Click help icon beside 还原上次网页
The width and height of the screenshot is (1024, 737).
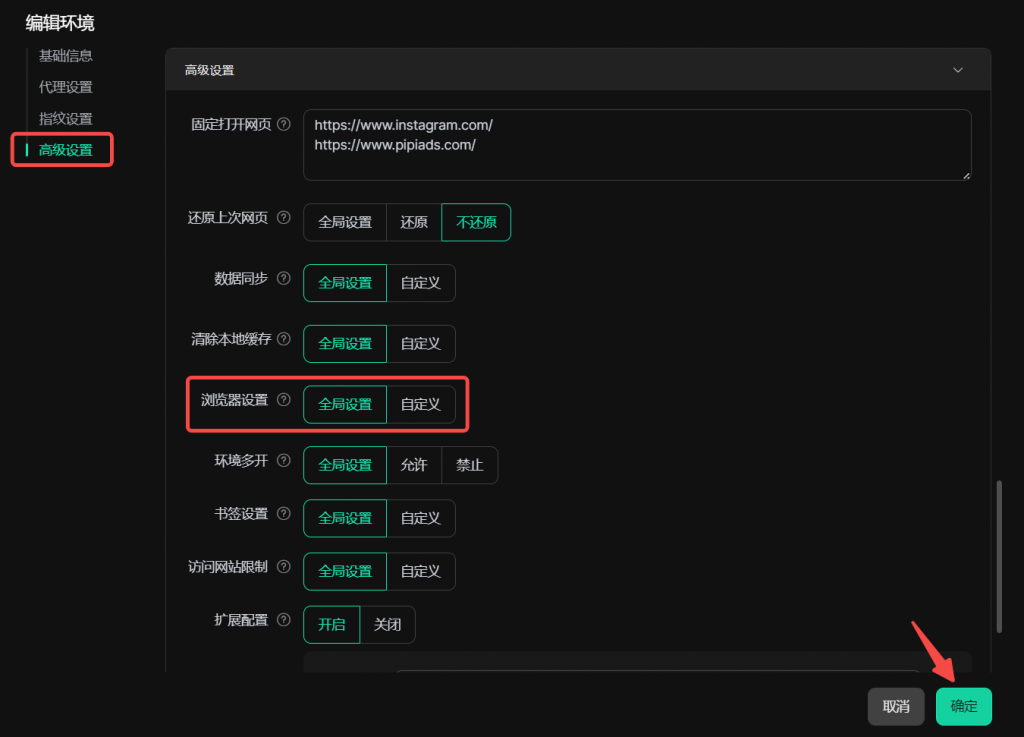tap(284, 218)
